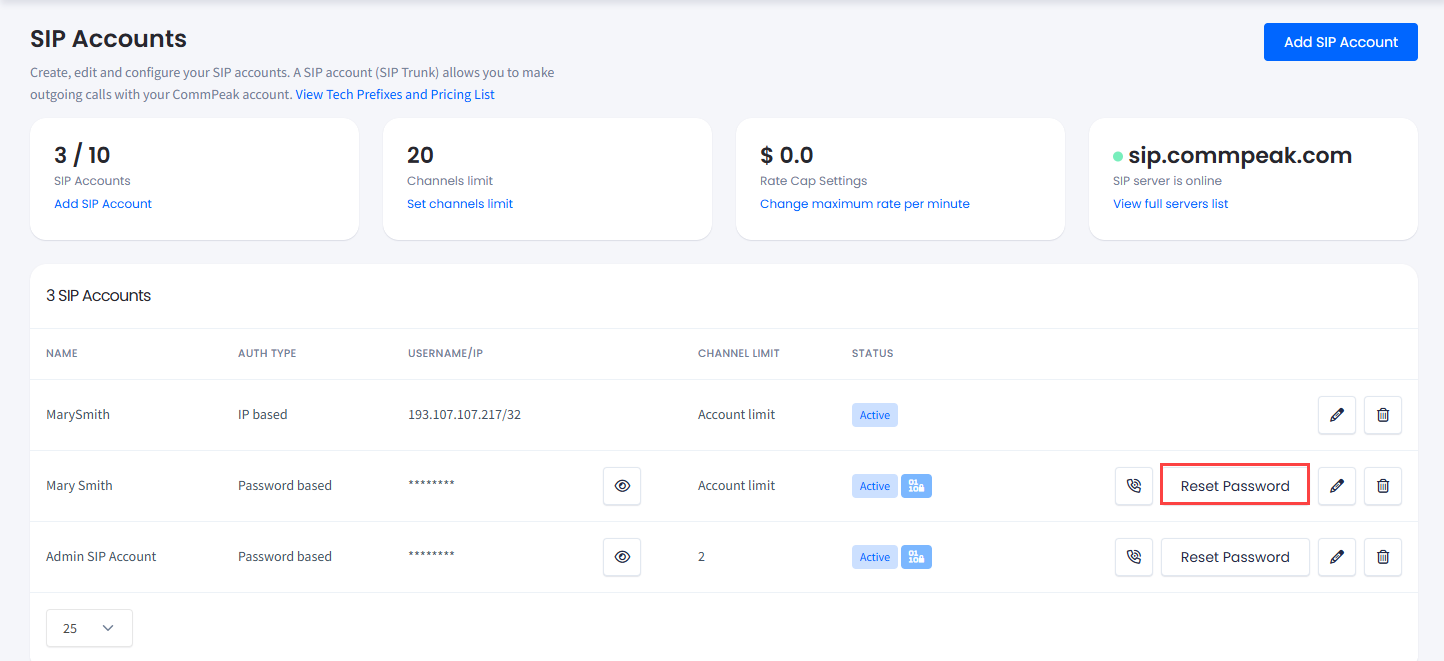
Task: Reset Mary Smith's password
Action: click(1234, 485)
